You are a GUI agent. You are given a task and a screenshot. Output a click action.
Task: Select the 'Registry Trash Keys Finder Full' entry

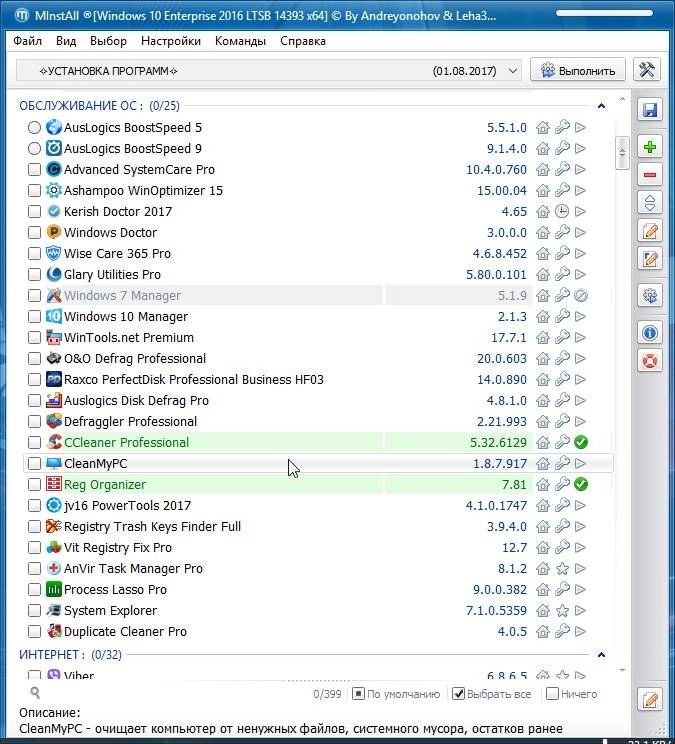(x=152, y=527)
